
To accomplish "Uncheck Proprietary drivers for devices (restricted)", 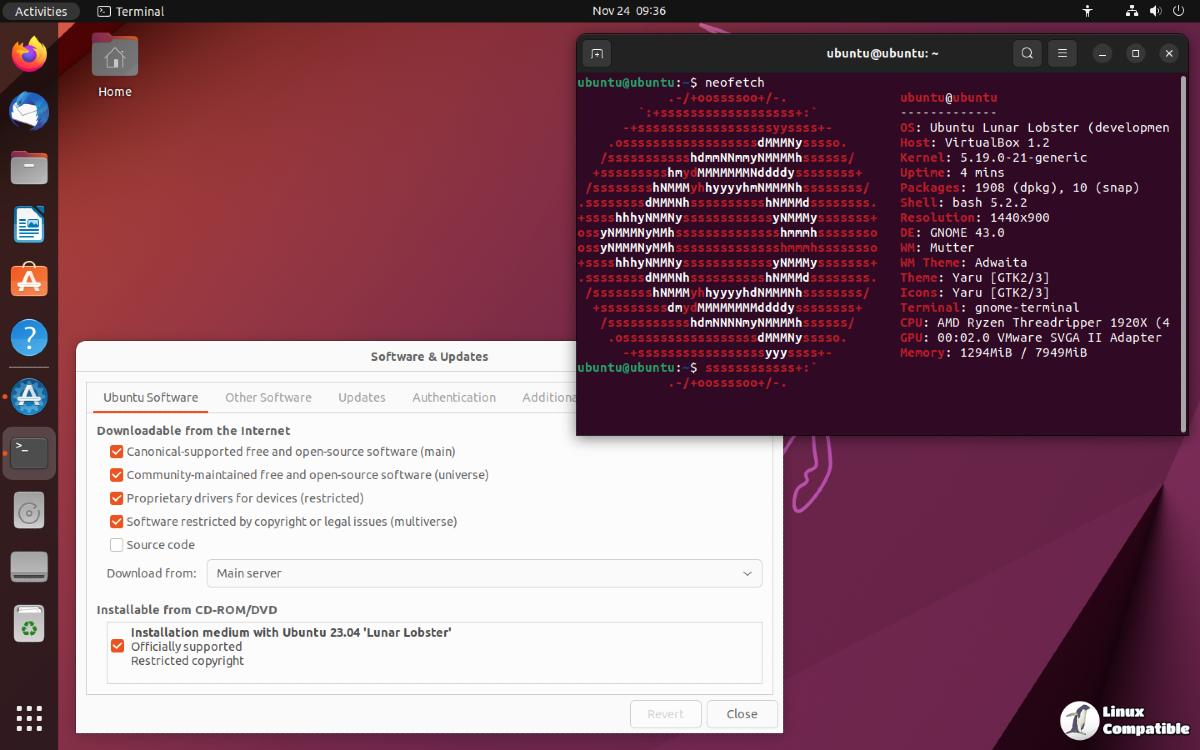I will (x=117, y=498).
